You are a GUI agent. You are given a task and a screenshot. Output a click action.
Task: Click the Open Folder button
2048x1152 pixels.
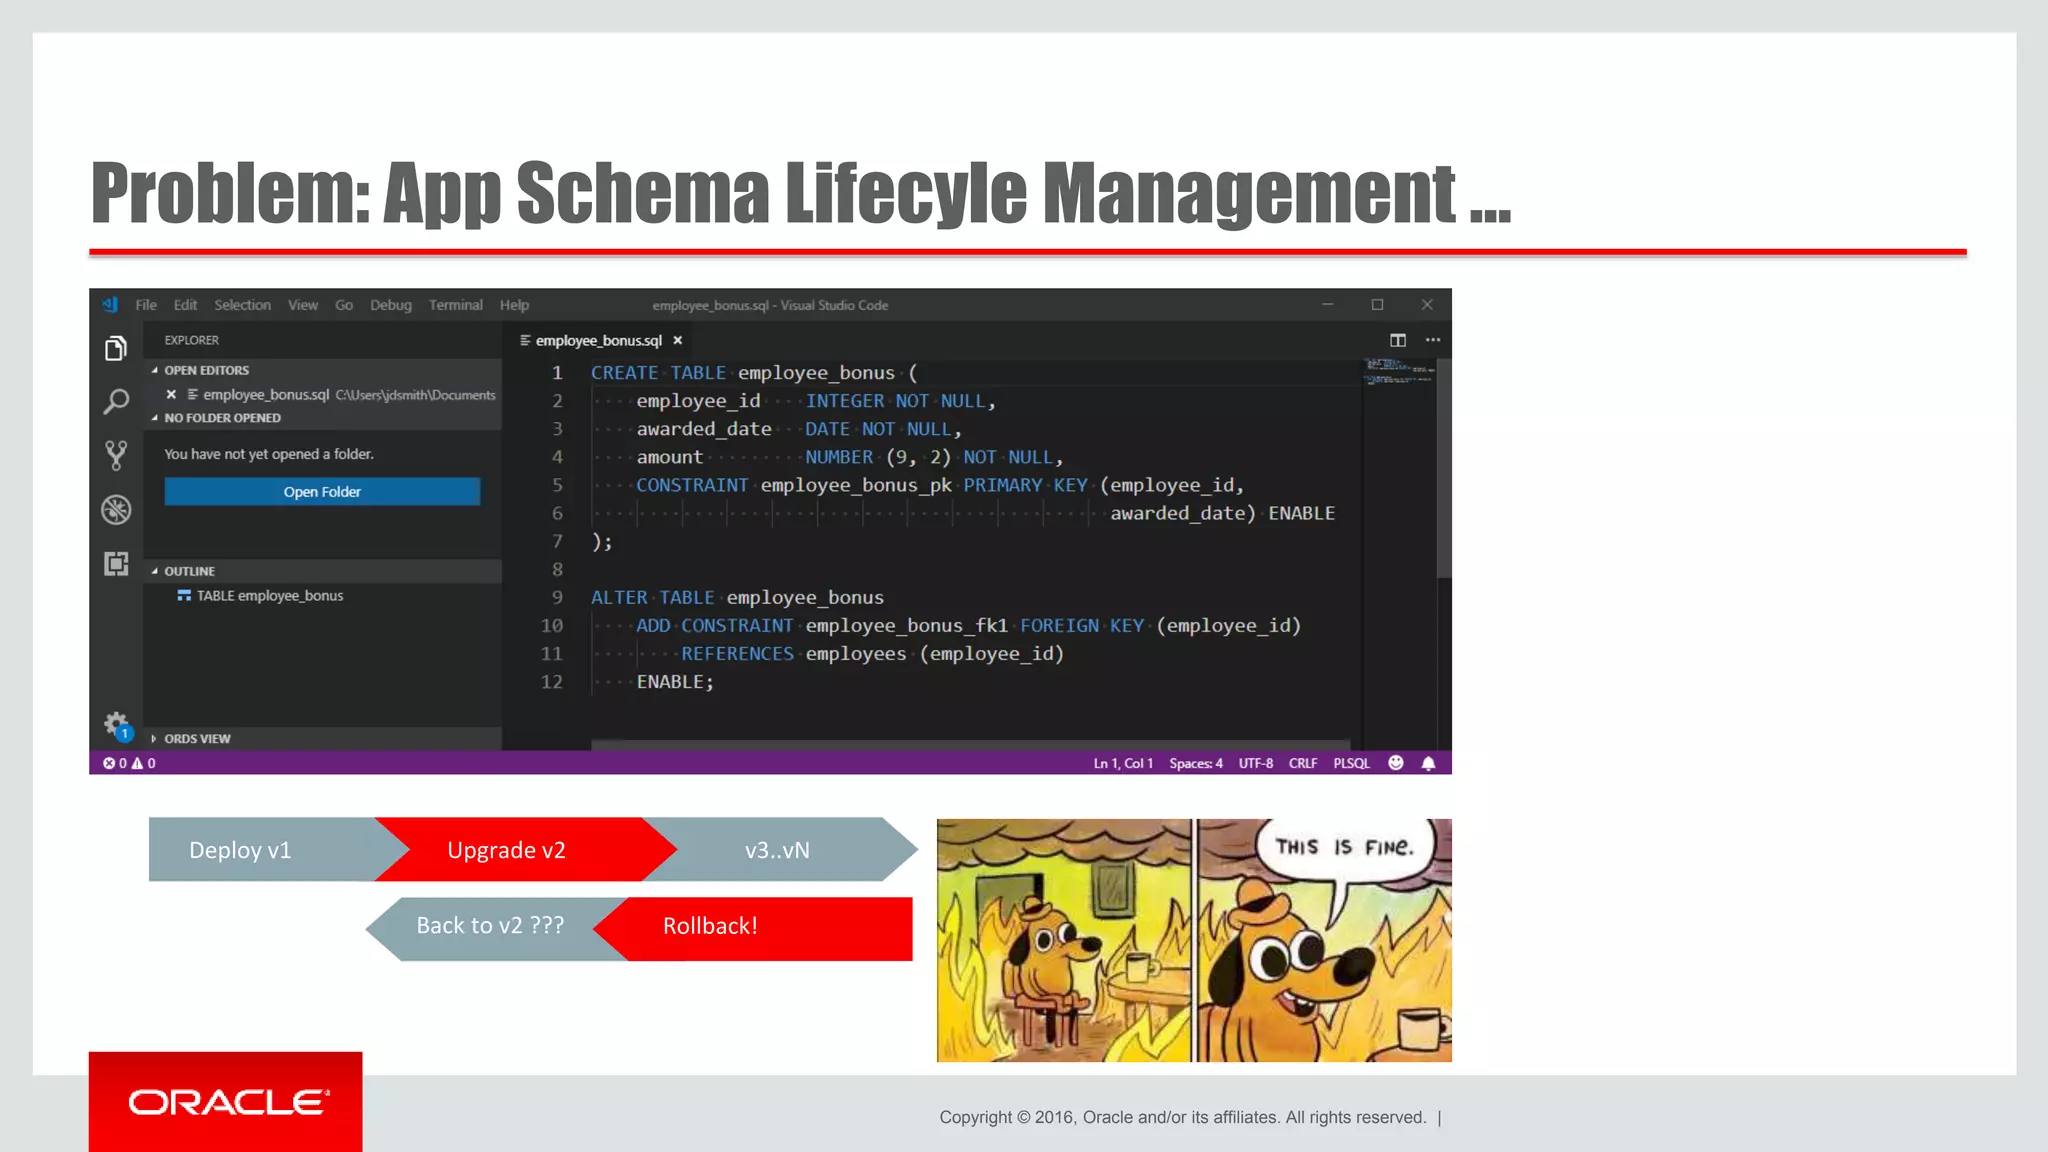[x=322, y=491]
